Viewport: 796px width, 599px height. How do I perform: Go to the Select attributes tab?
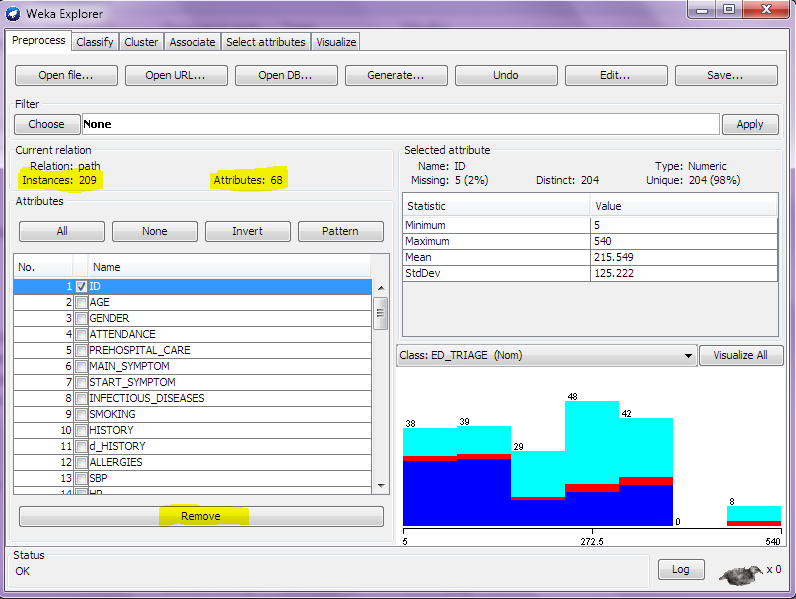(x=266, y=42)
